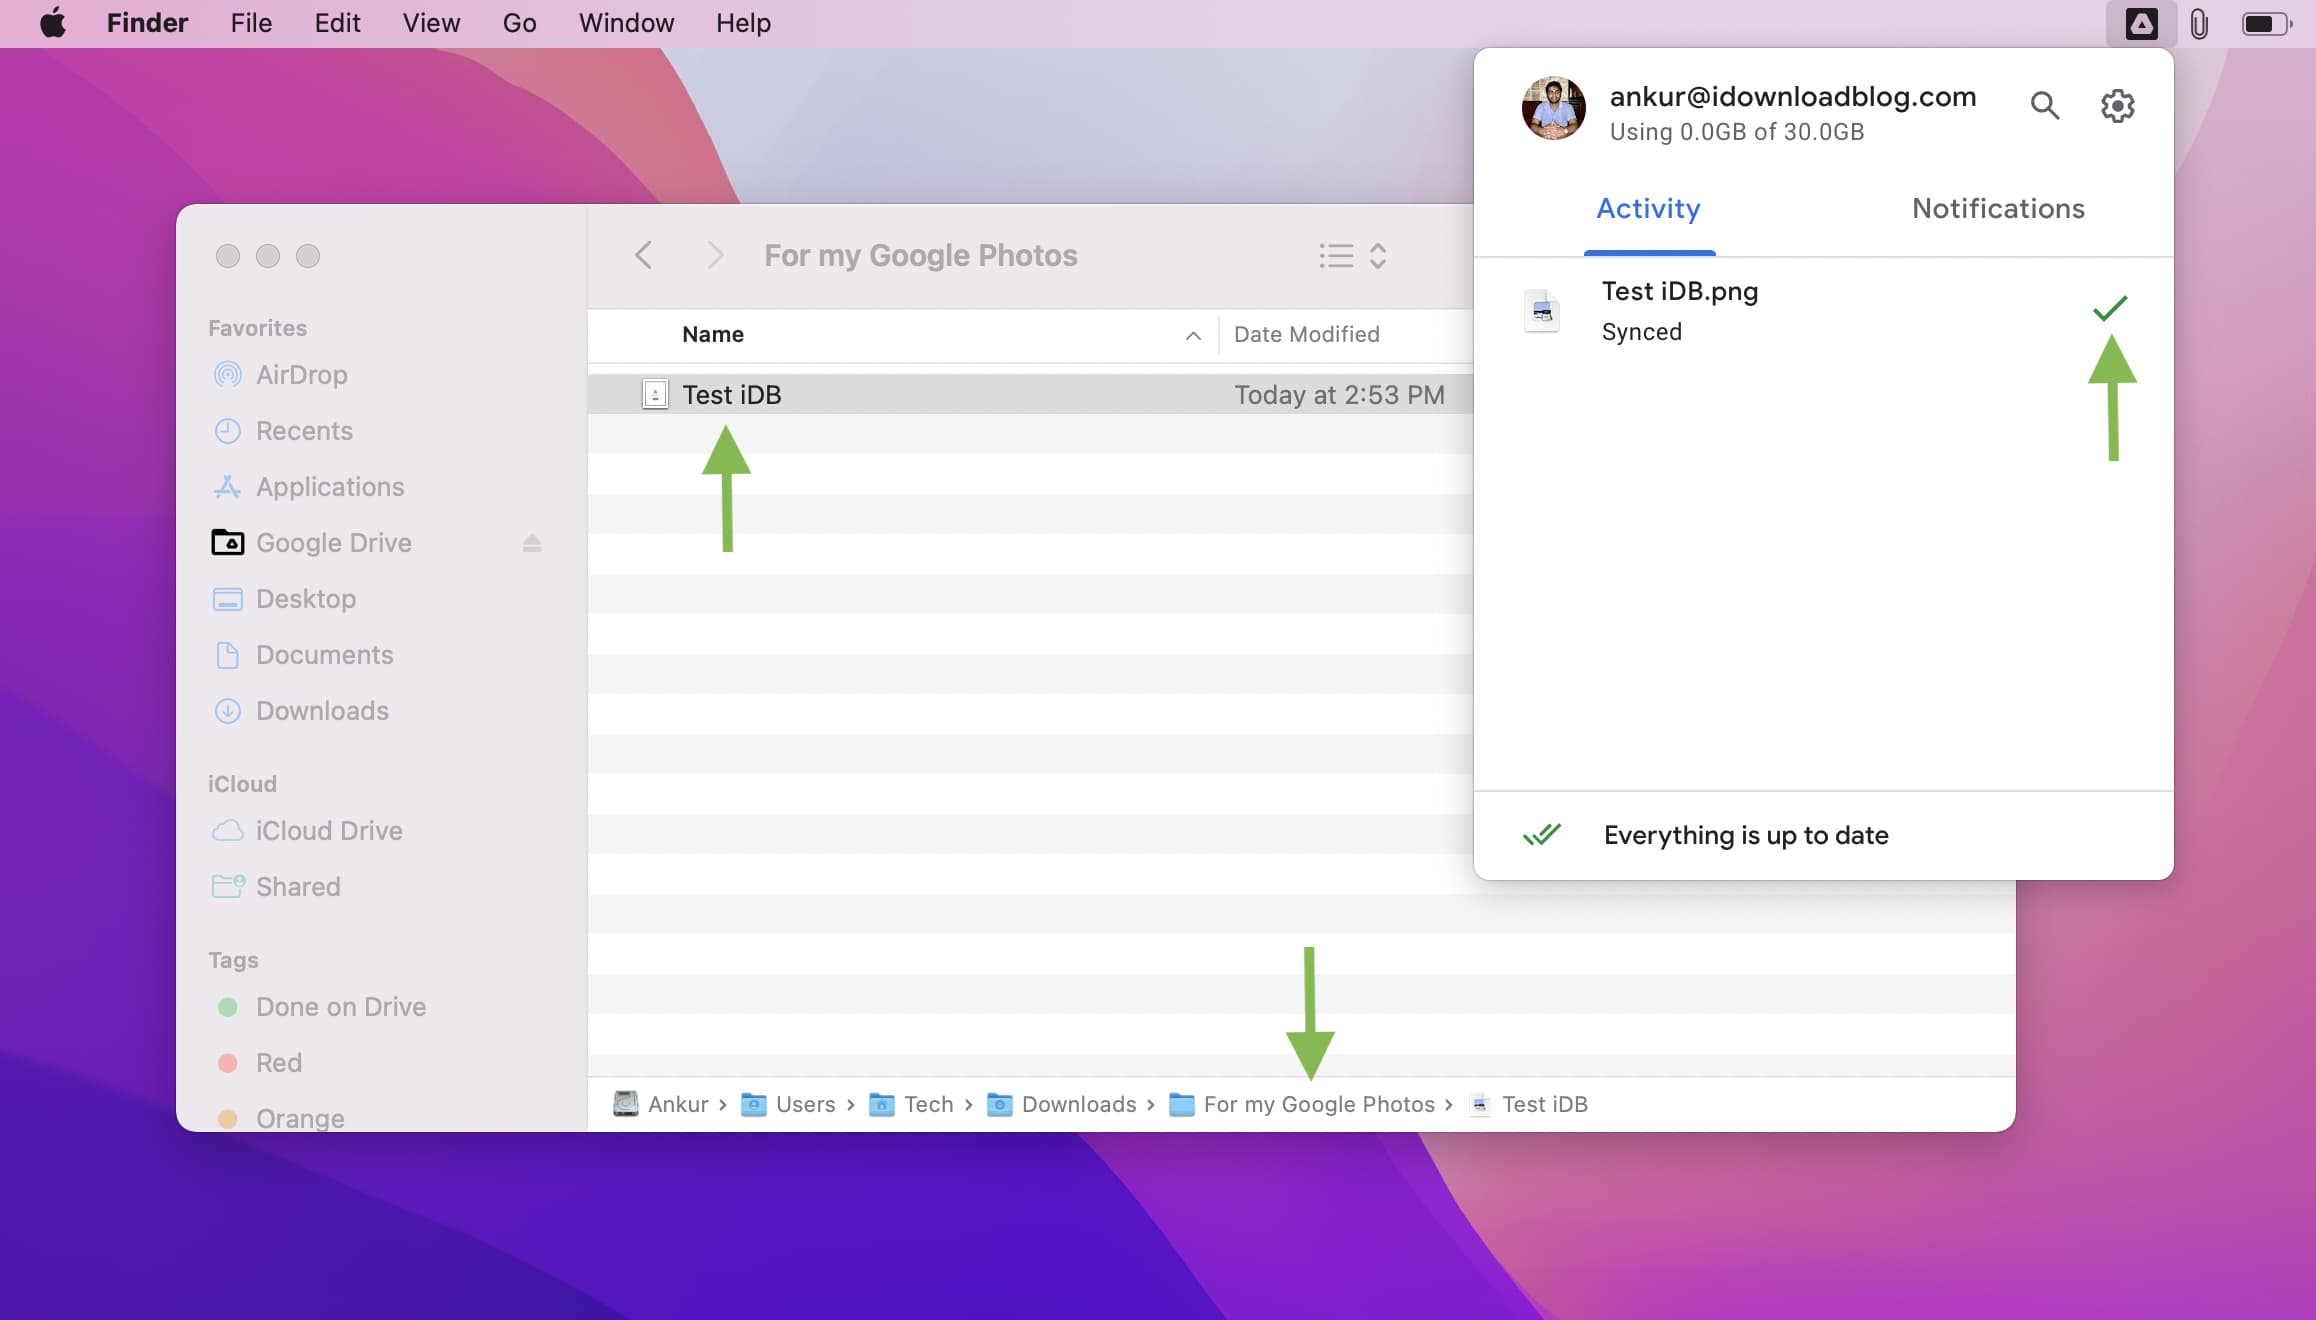Select the green Done on Drive tag dot
This screenshot has width=2316, height=1320.
(x=228, y=1007)
